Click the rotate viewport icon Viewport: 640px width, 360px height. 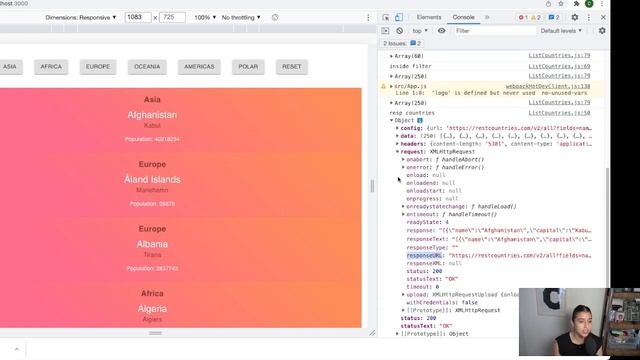click(x=275, y=18)
